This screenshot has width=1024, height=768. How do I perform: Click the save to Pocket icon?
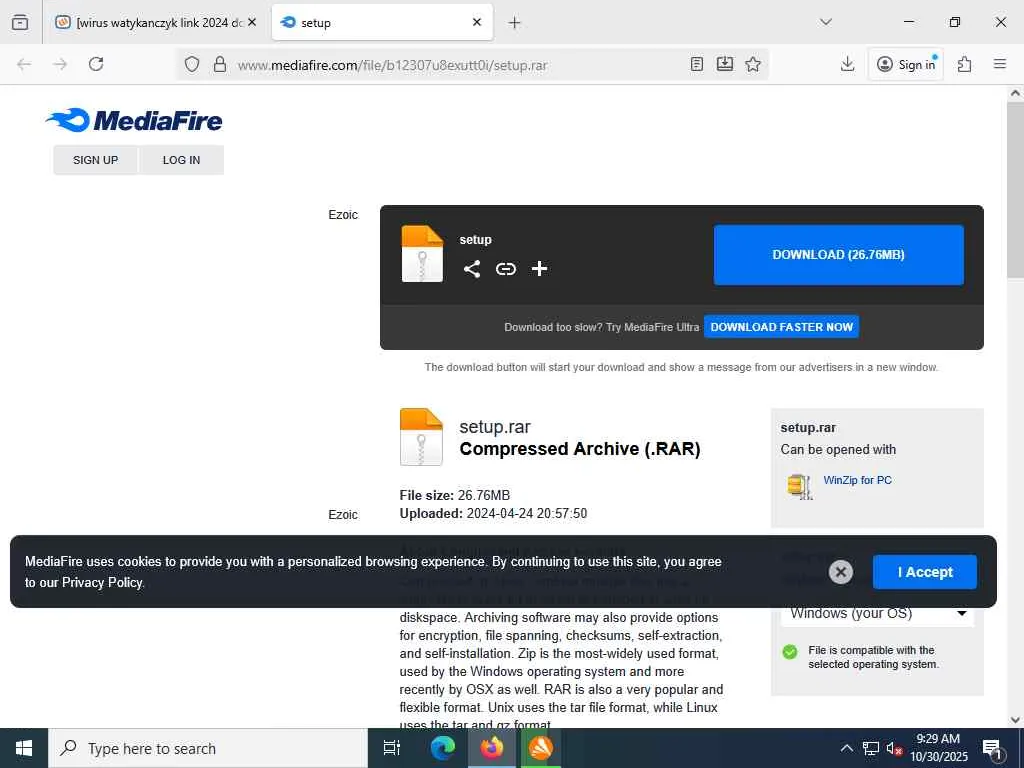tap(725, 64)
